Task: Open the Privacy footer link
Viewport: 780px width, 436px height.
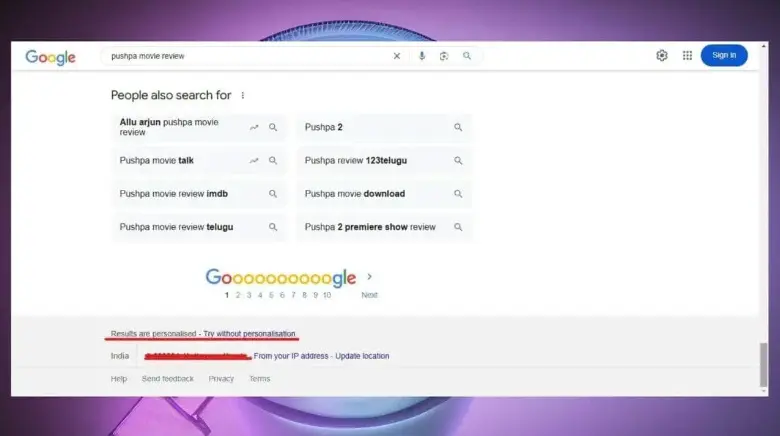Action: 221,379
